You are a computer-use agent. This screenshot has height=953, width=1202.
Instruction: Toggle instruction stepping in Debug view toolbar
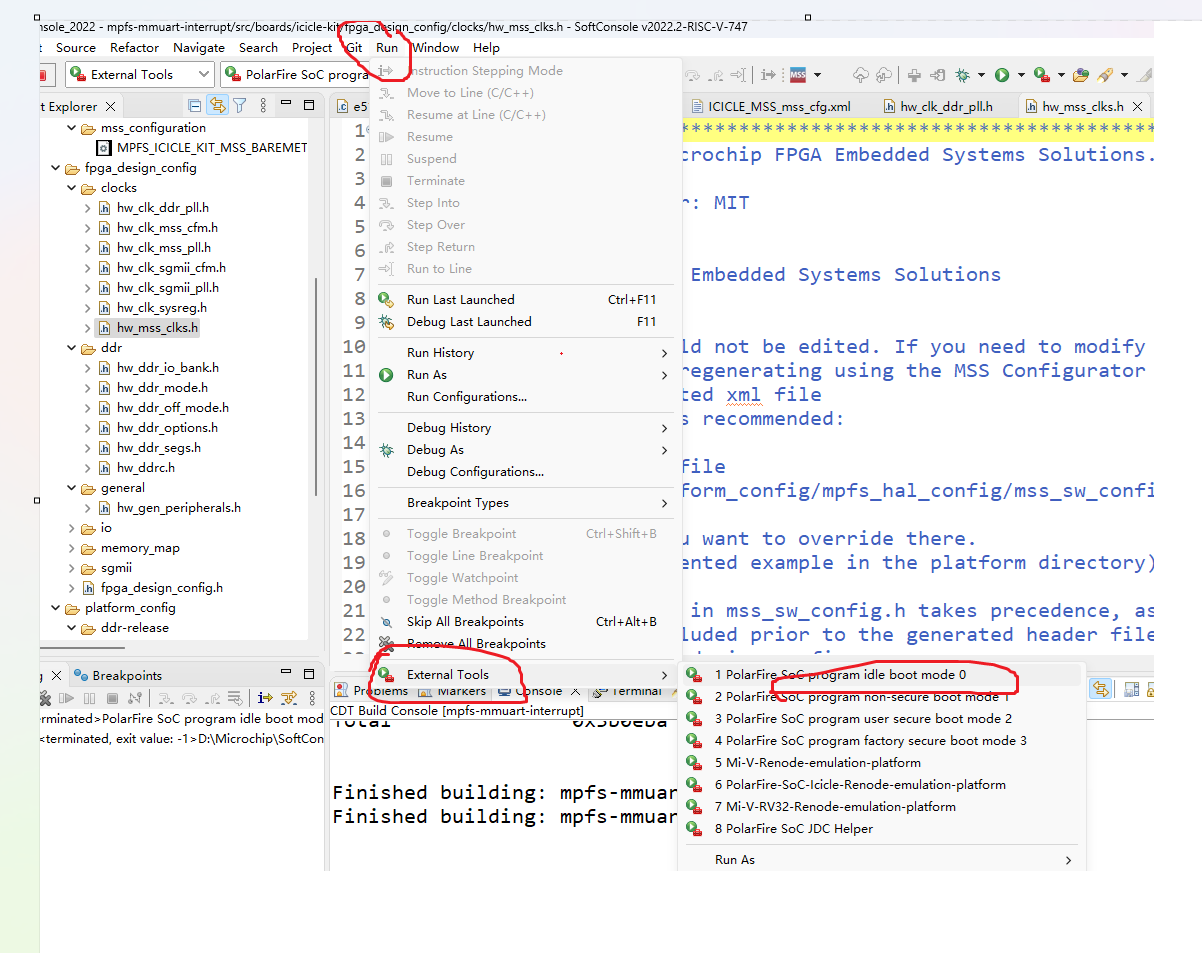265,698
